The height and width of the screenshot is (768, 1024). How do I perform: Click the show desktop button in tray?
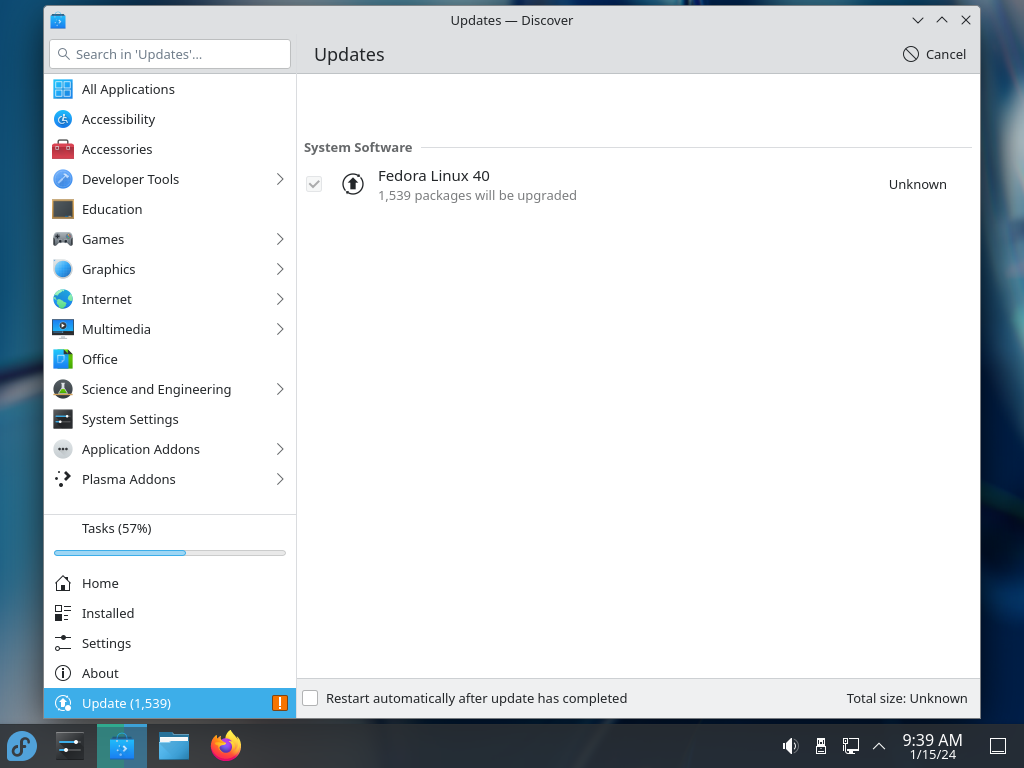[998, 746]
